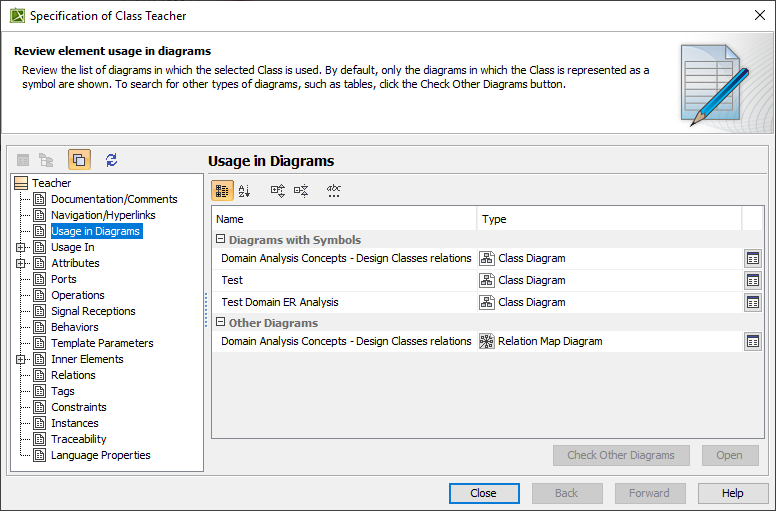776x511 pixels.
Task: Click the Close button
Action: point(483,493)
